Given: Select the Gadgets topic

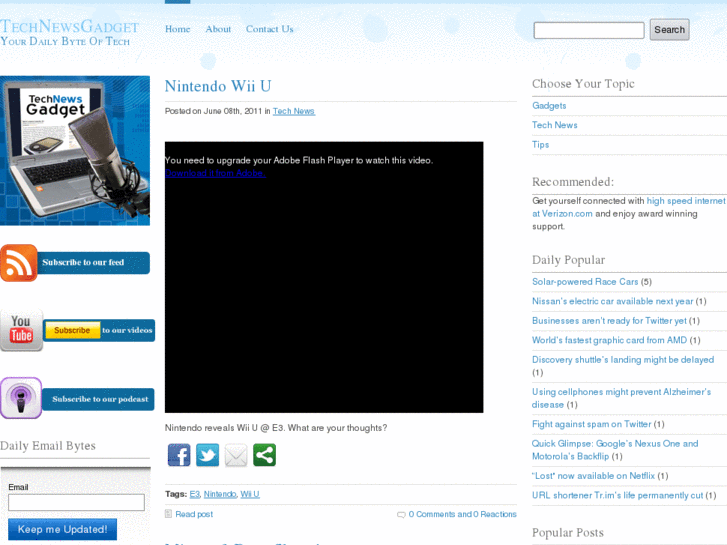Looking at the screenshot, I should pos(549,106).
